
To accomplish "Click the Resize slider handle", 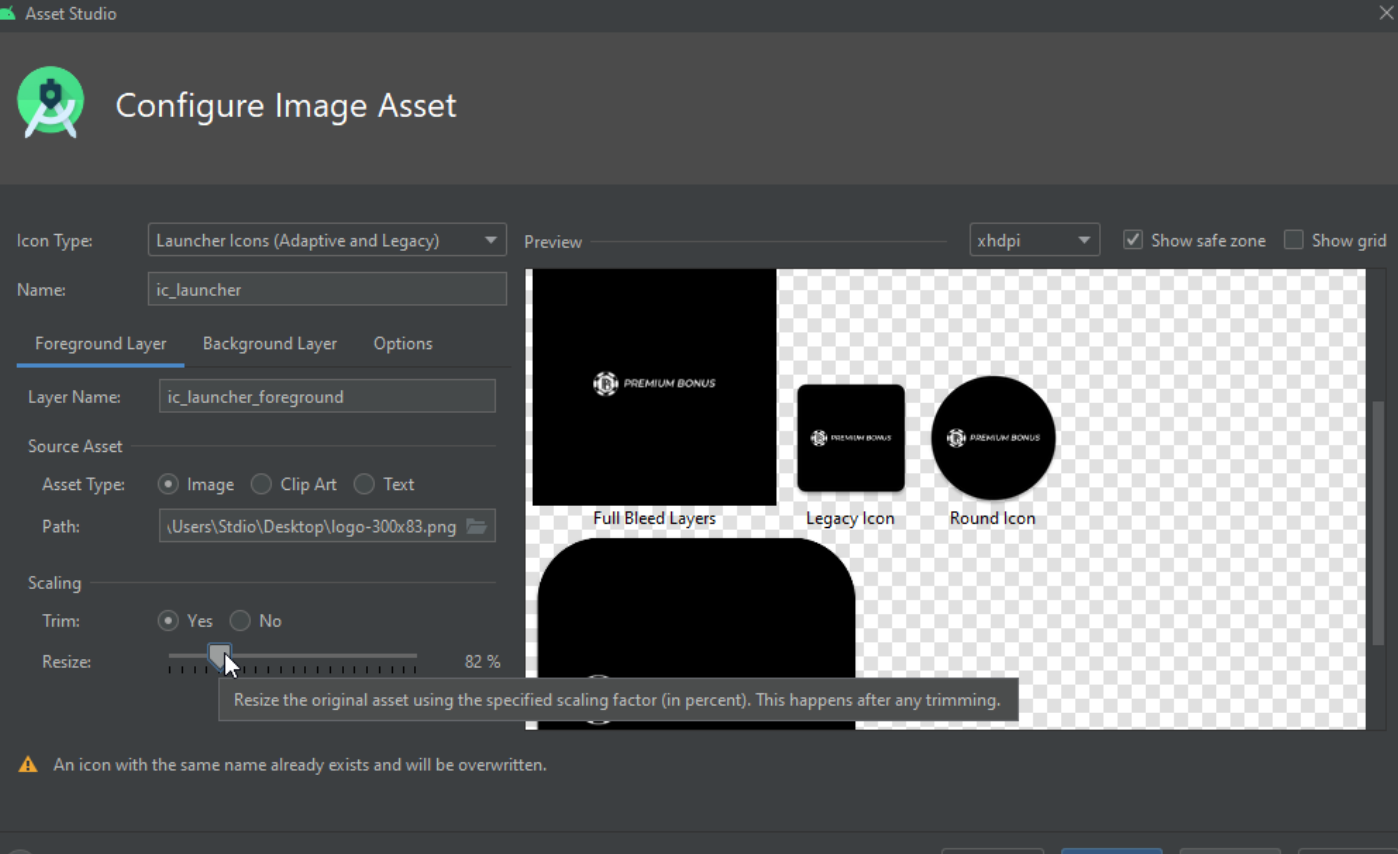I will [x=220, y=656].
